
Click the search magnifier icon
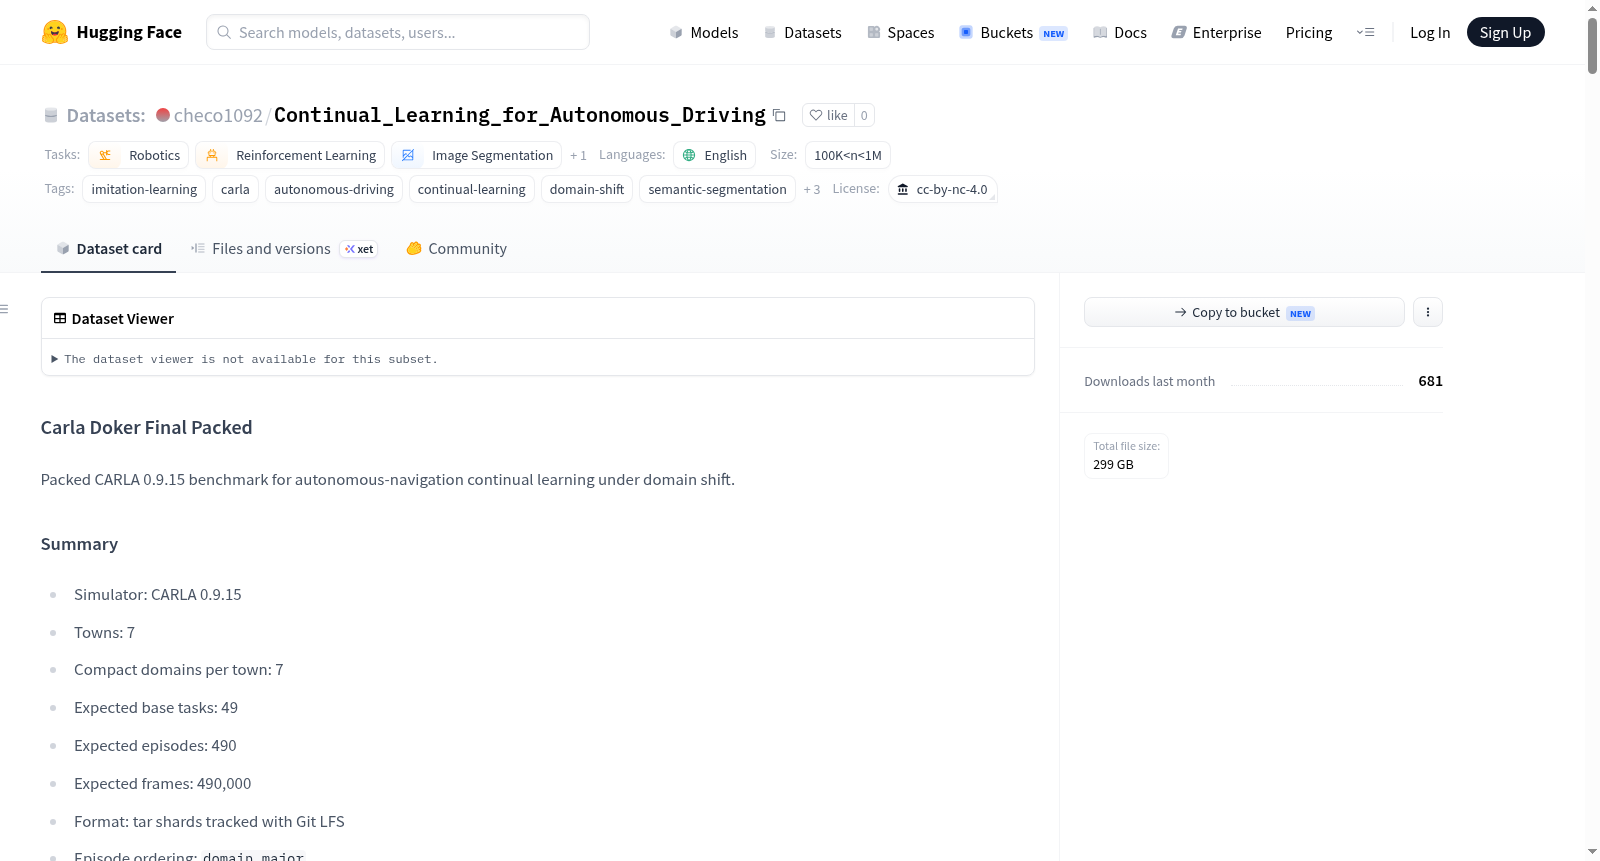tap(224, 32)
